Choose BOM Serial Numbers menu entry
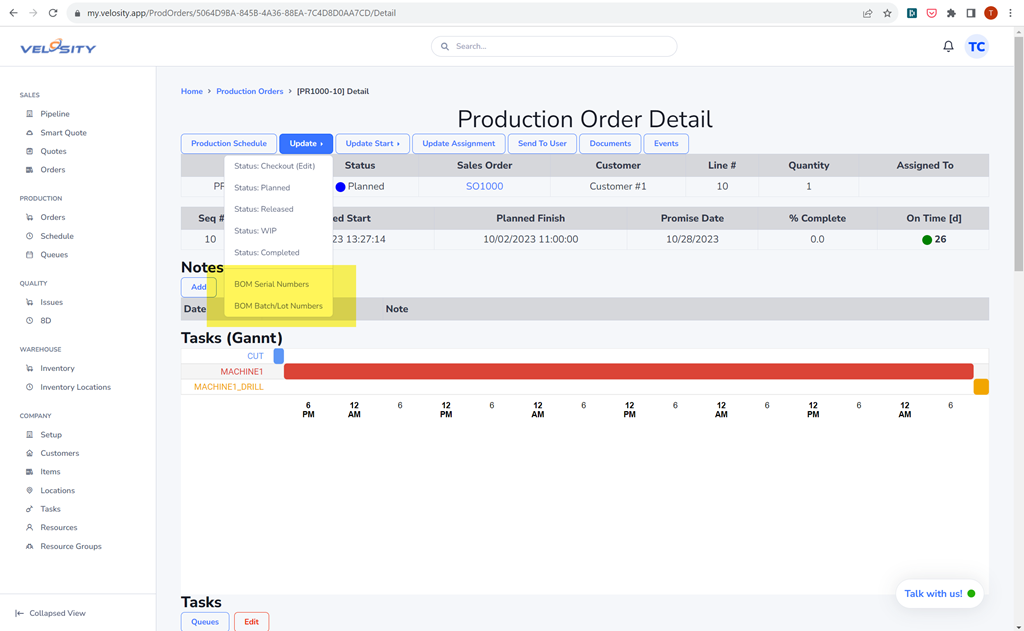Image resolution: width=1024 pixels, height=631 pixels. click(x=271, y=284)
